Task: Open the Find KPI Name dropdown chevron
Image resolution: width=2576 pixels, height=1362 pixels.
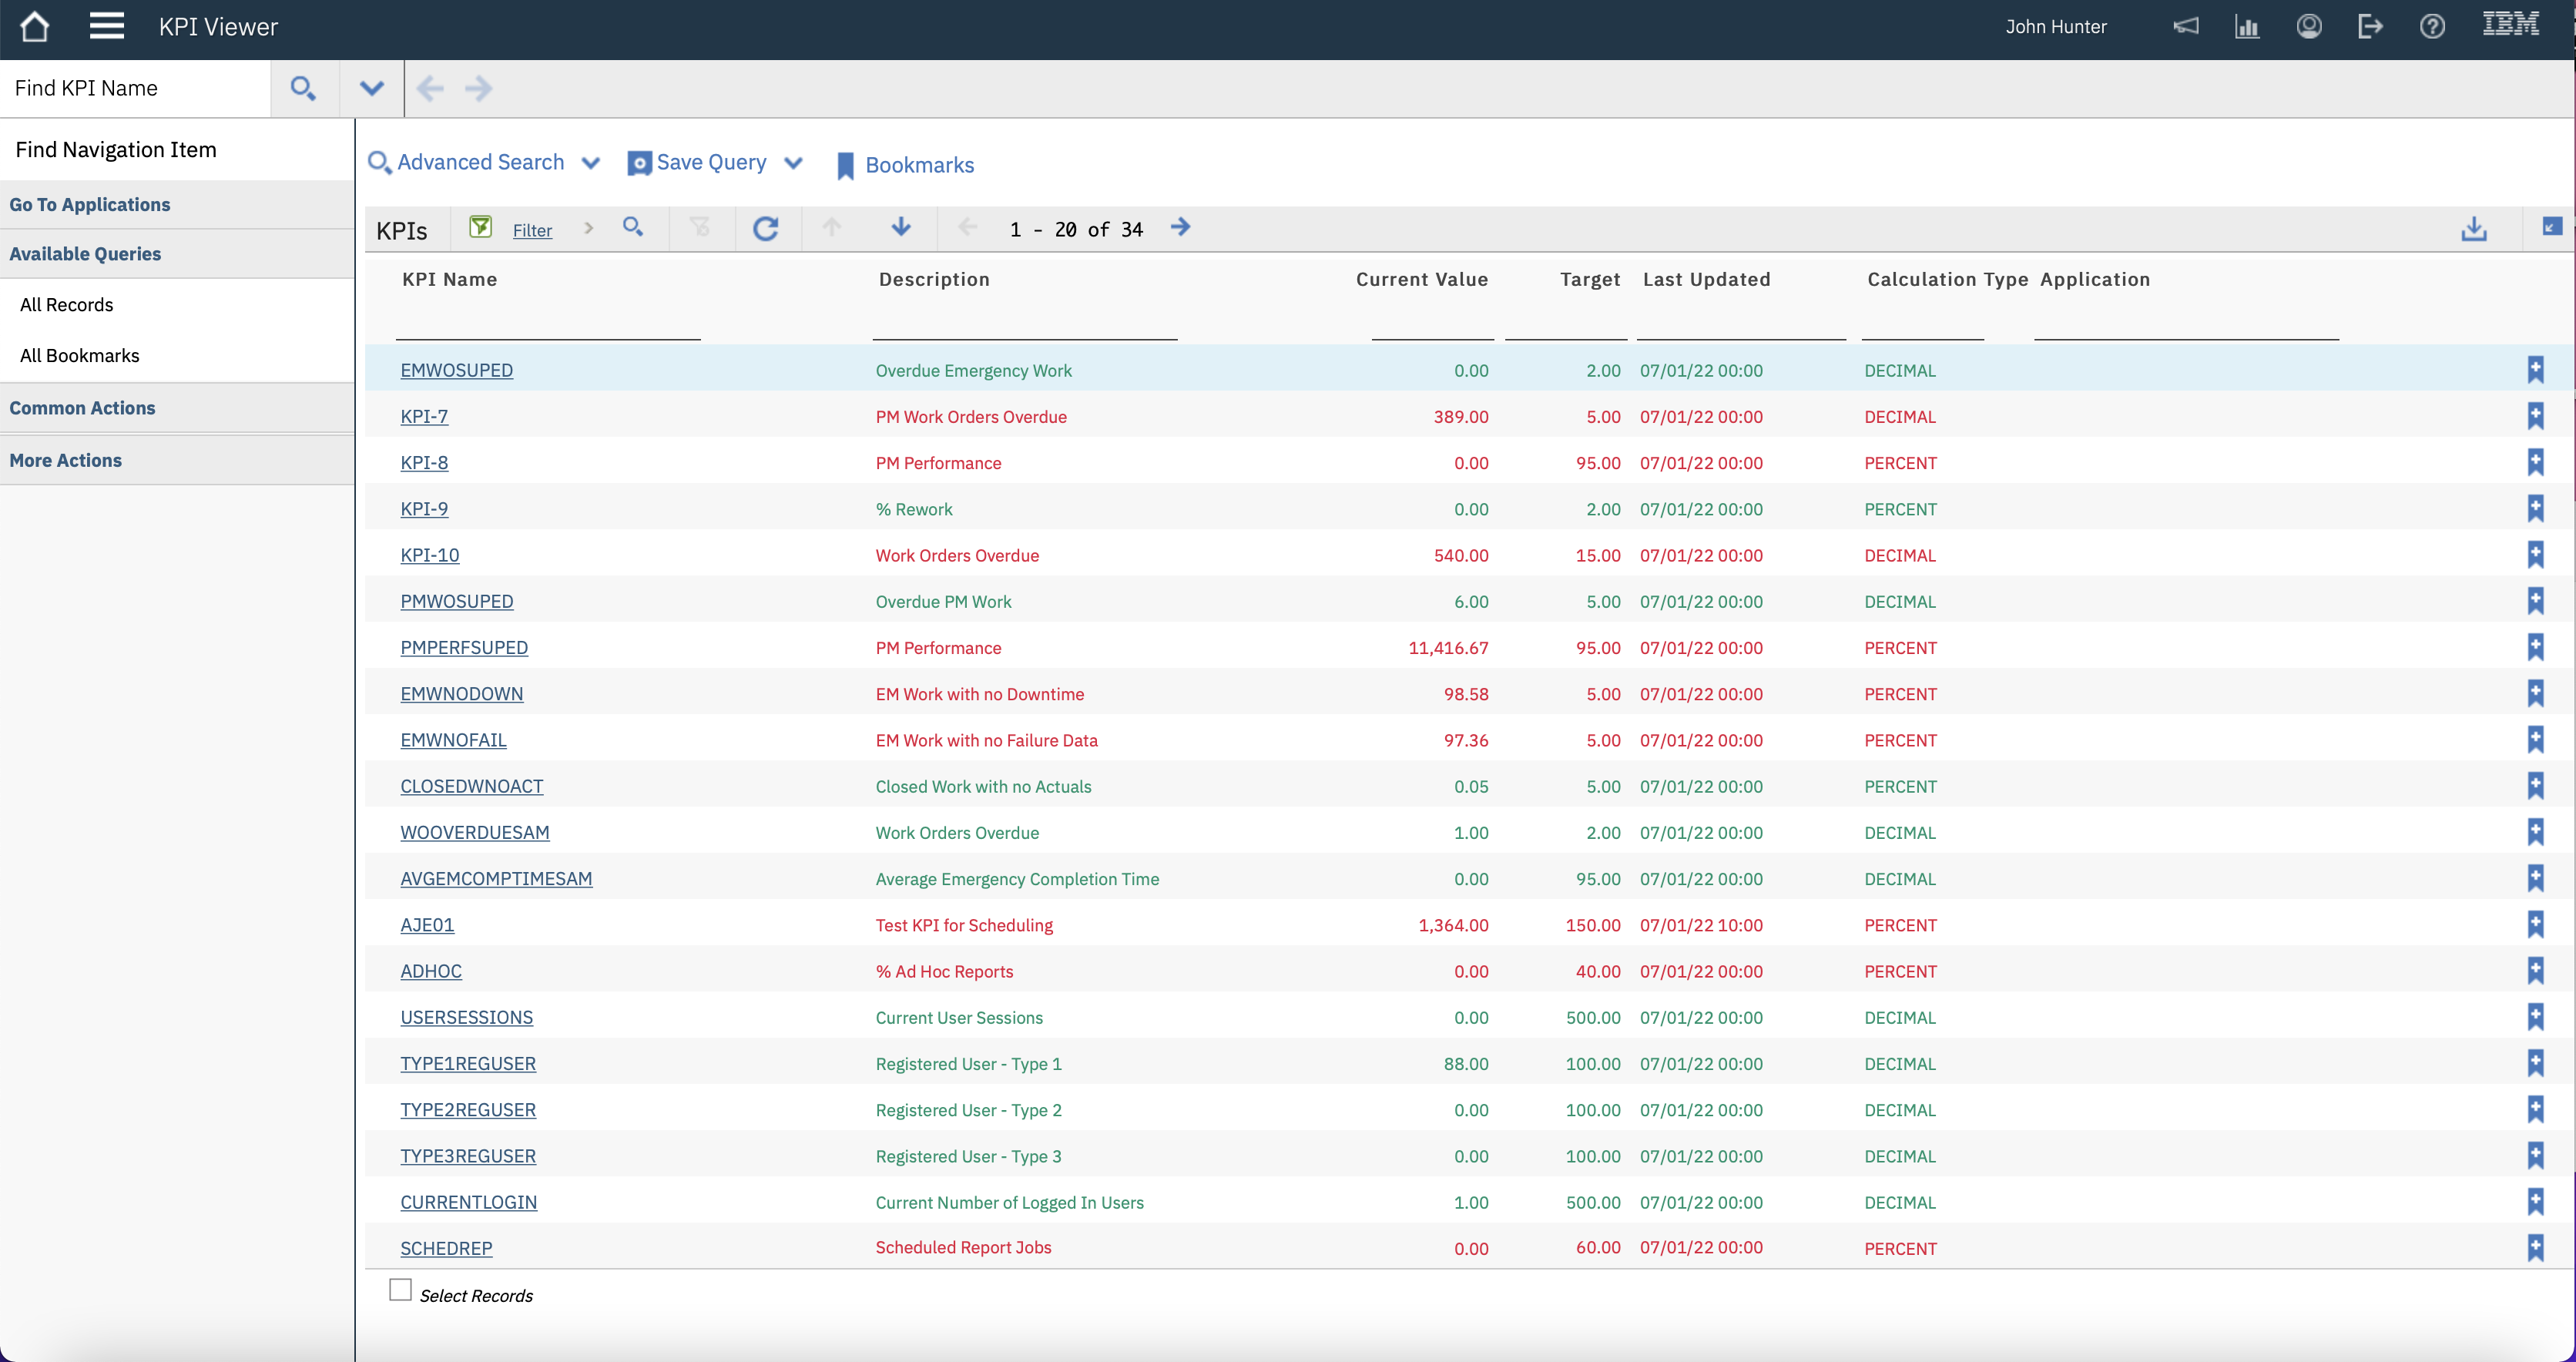Action: coord(371,88)
